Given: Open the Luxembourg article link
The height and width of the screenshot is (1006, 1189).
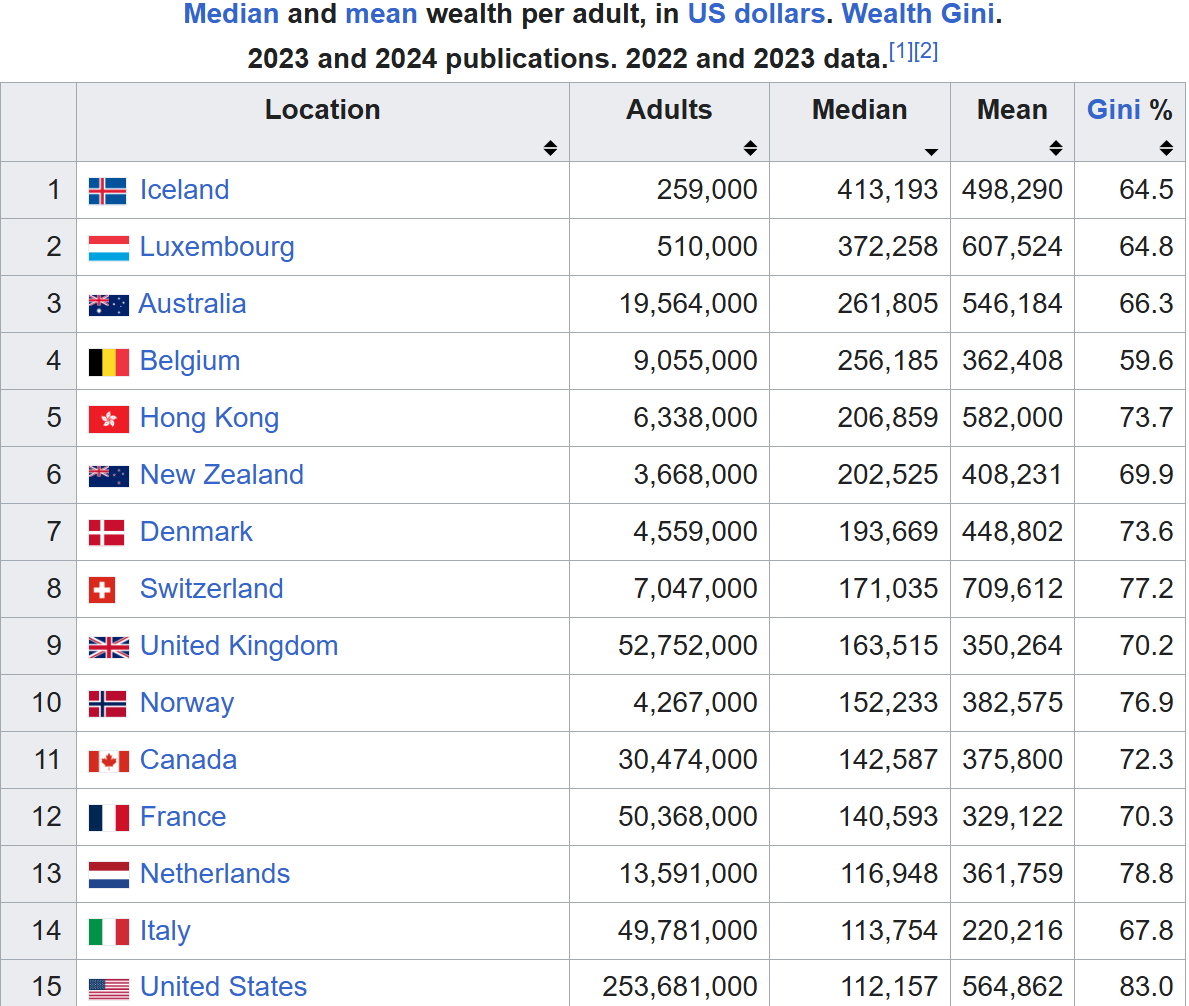Looking at the screenshot, I should tap(217, 247).
